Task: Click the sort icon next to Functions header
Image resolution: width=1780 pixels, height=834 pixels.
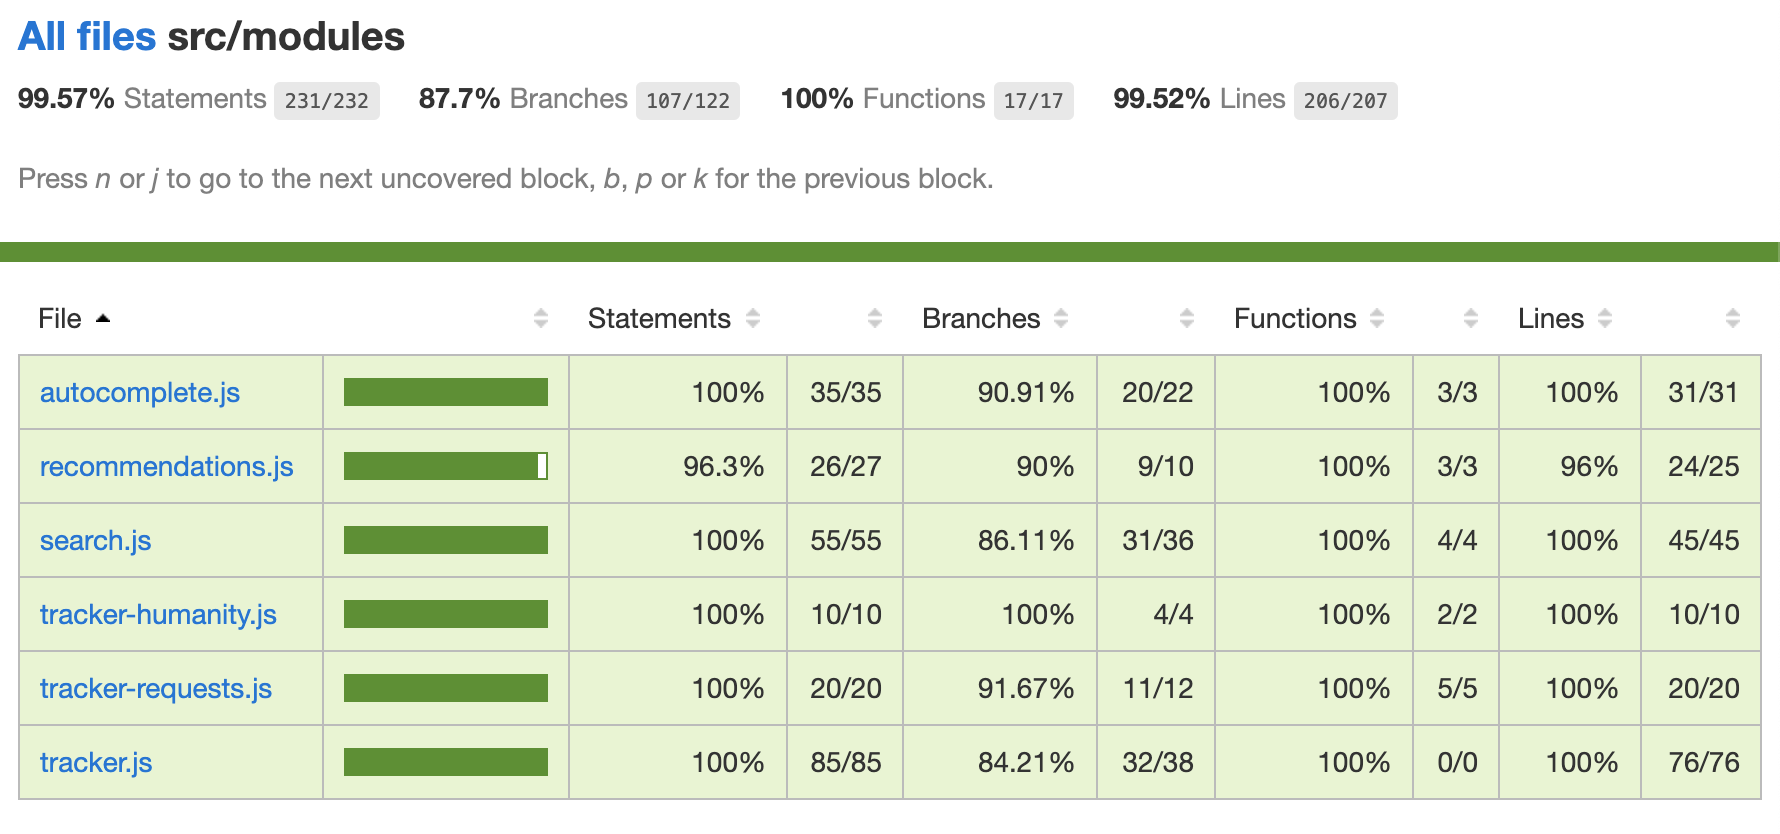Action: coord(1377,319)
